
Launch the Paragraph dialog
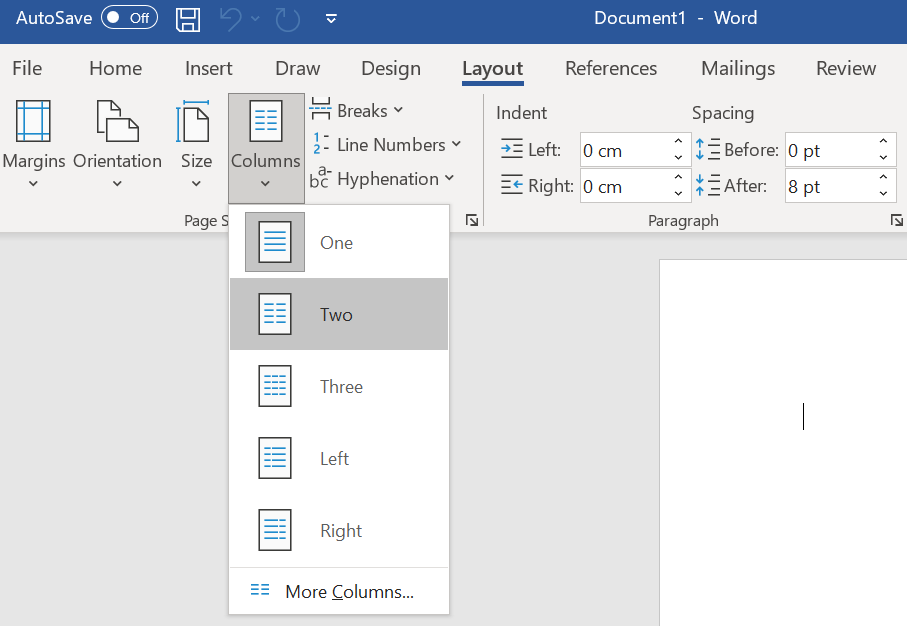897,220
